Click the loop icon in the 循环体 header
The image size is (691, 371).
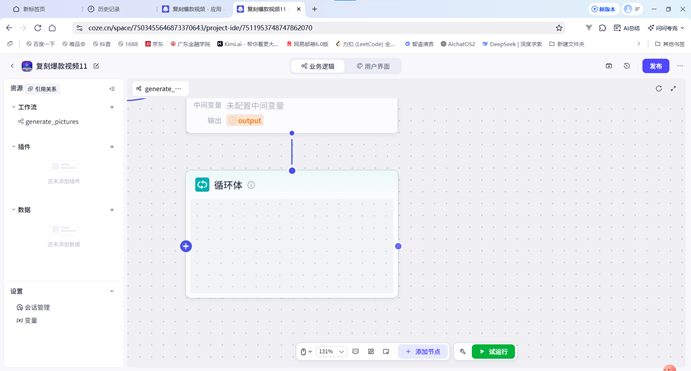tap(202, 185)
